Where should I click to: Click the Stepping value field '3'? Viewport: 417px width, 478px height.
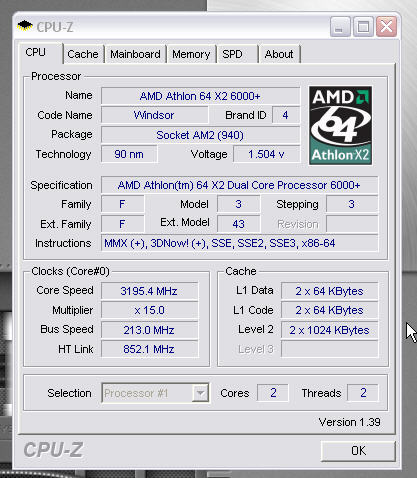point(352,204)
